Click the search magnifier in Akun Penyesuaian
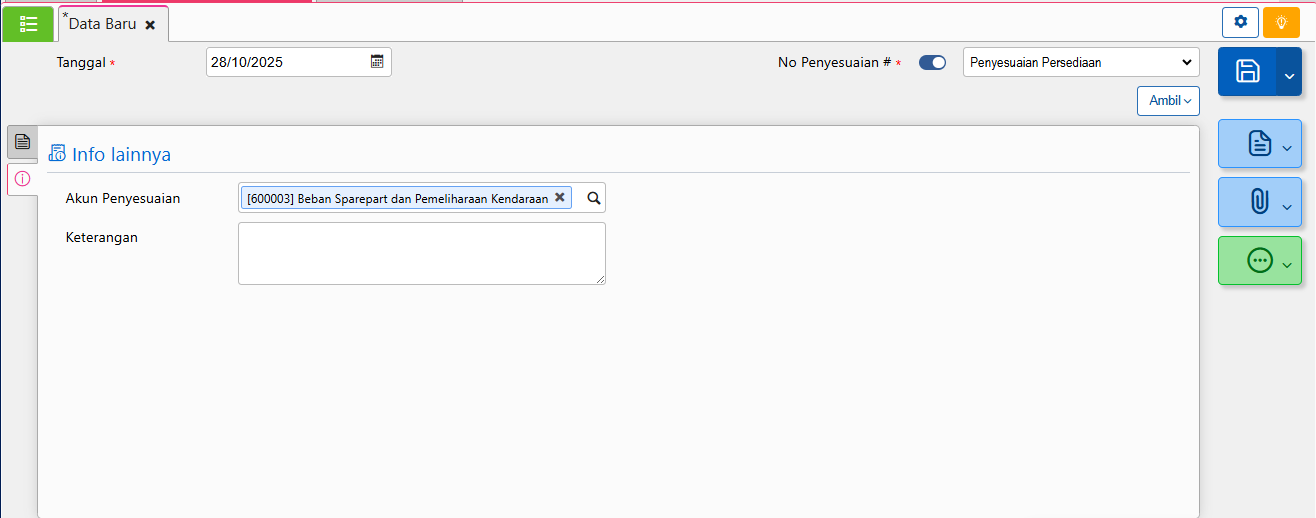This screenshot has height=518, width=1316. coord(593,198)
